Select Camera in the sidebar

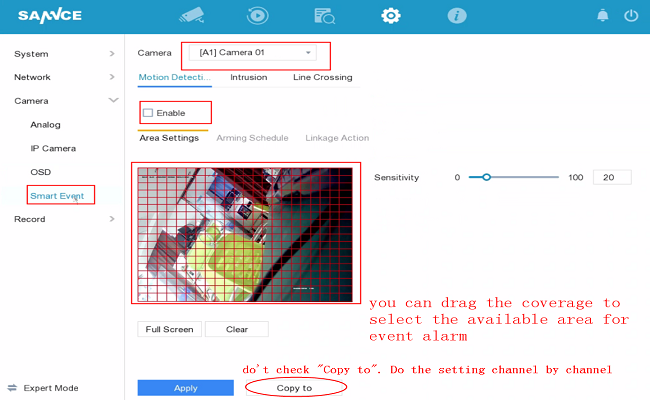coord(31,101)
